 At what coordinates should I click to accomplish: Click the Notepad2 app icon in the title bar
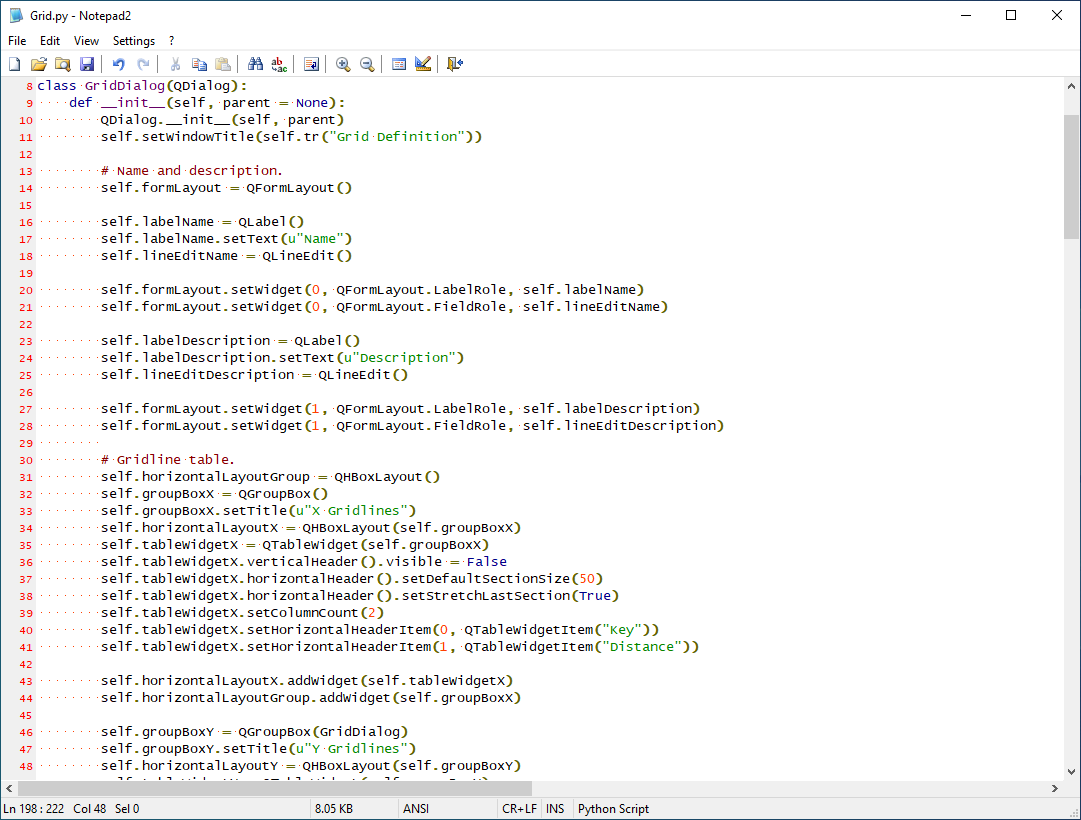[x=16, y=15]
